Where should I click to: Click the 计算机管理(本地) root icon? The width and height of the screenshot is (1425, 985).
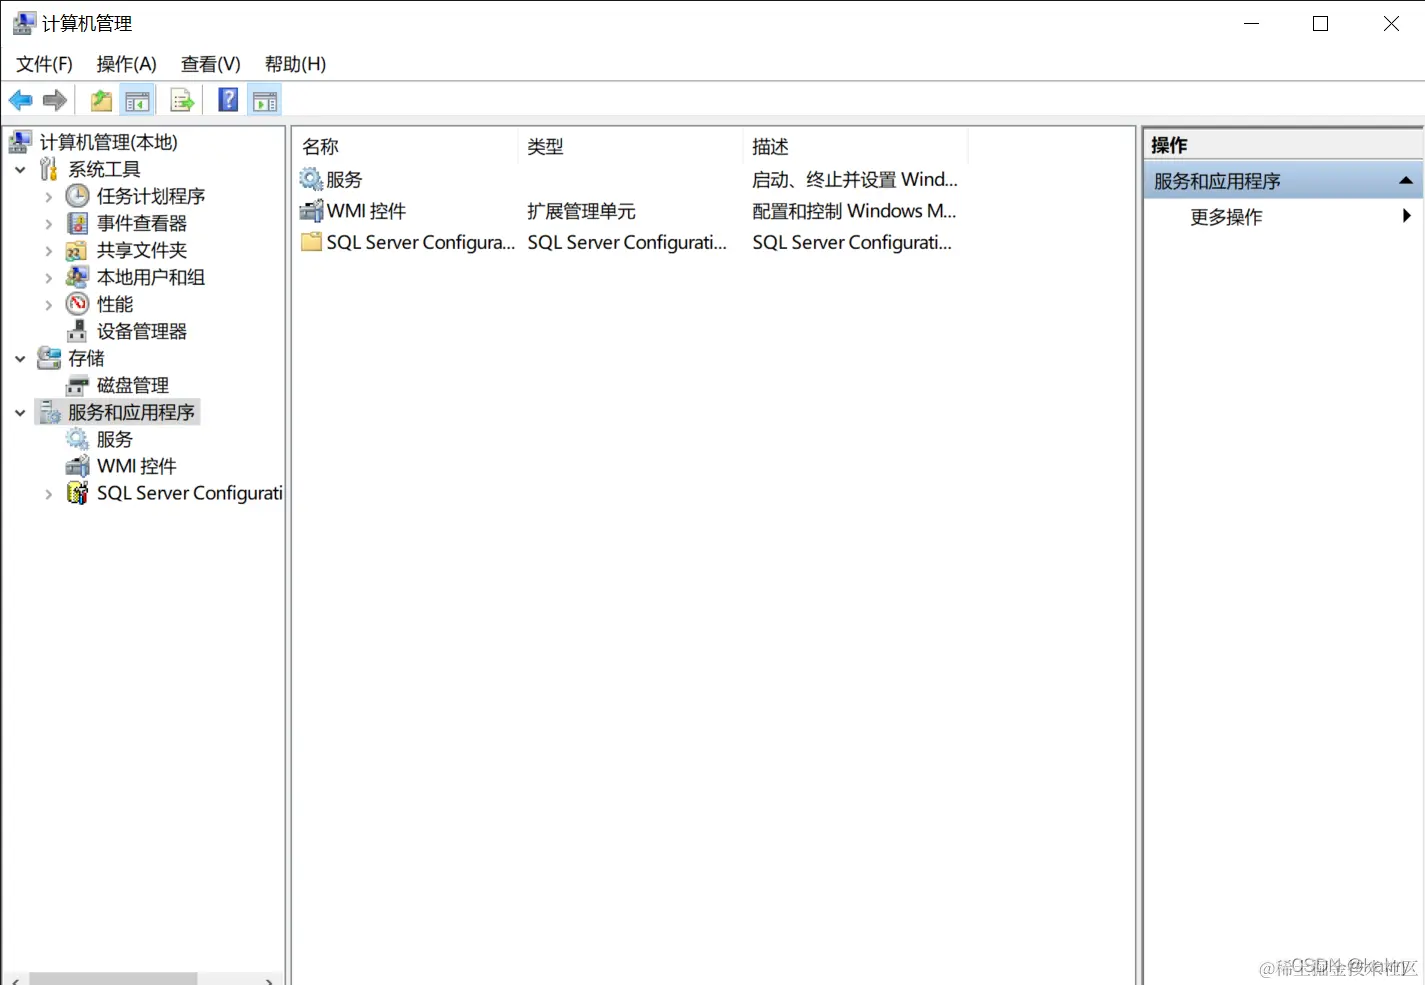[x=21, y=142]
